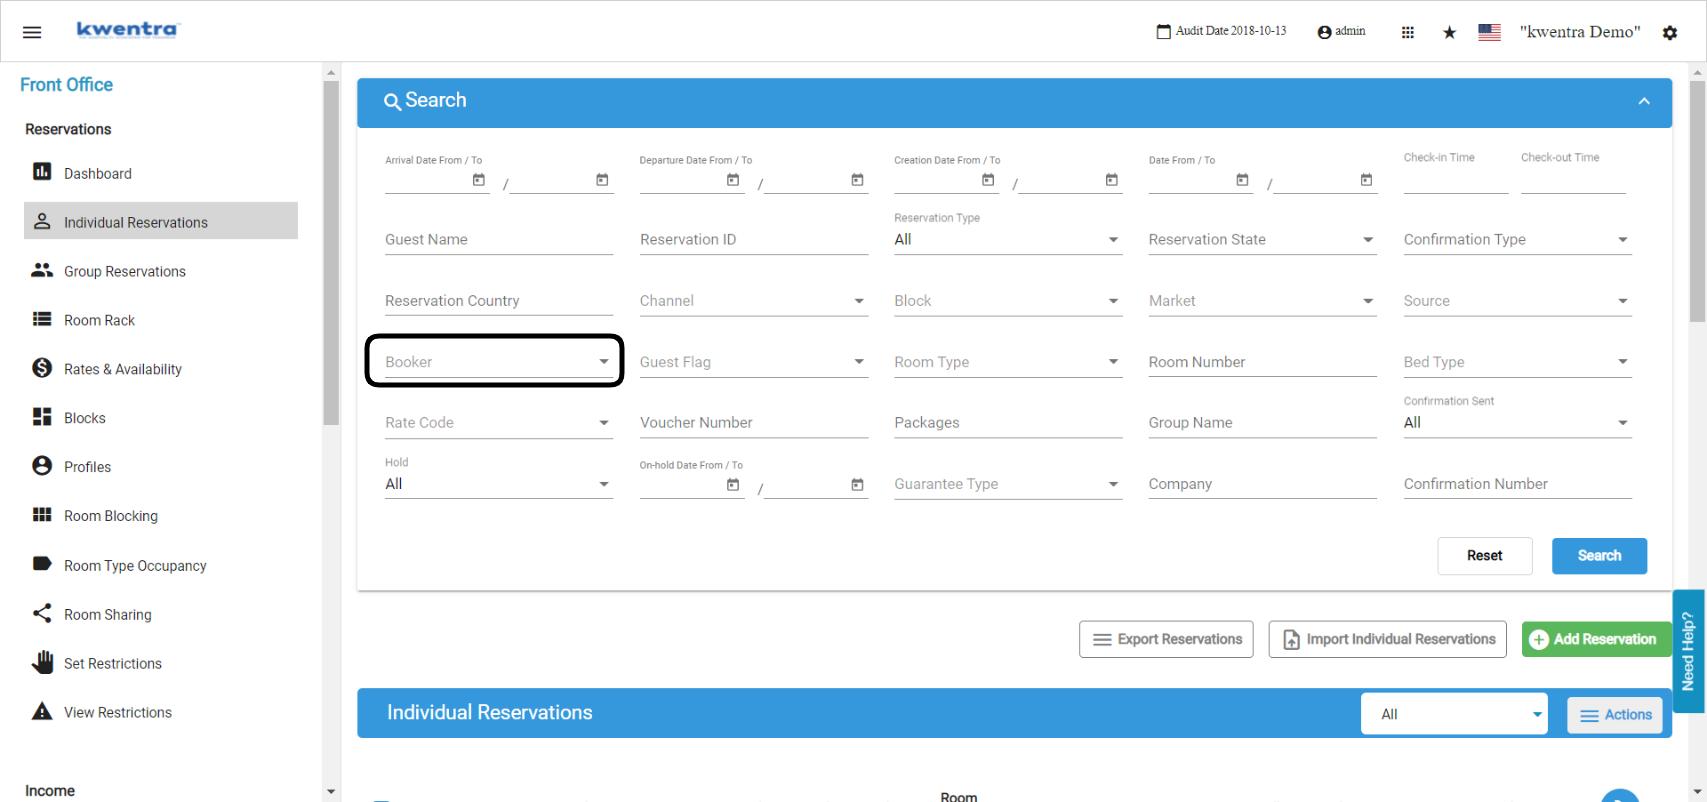Click the Rates & Availability dollar icon
Screen dimensions: 1707x802
(x=42, y=368)
